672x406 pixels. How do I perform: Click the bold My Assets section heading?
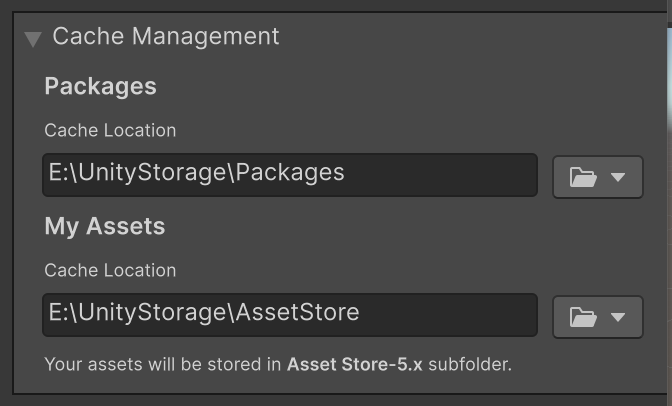[104, 226]
